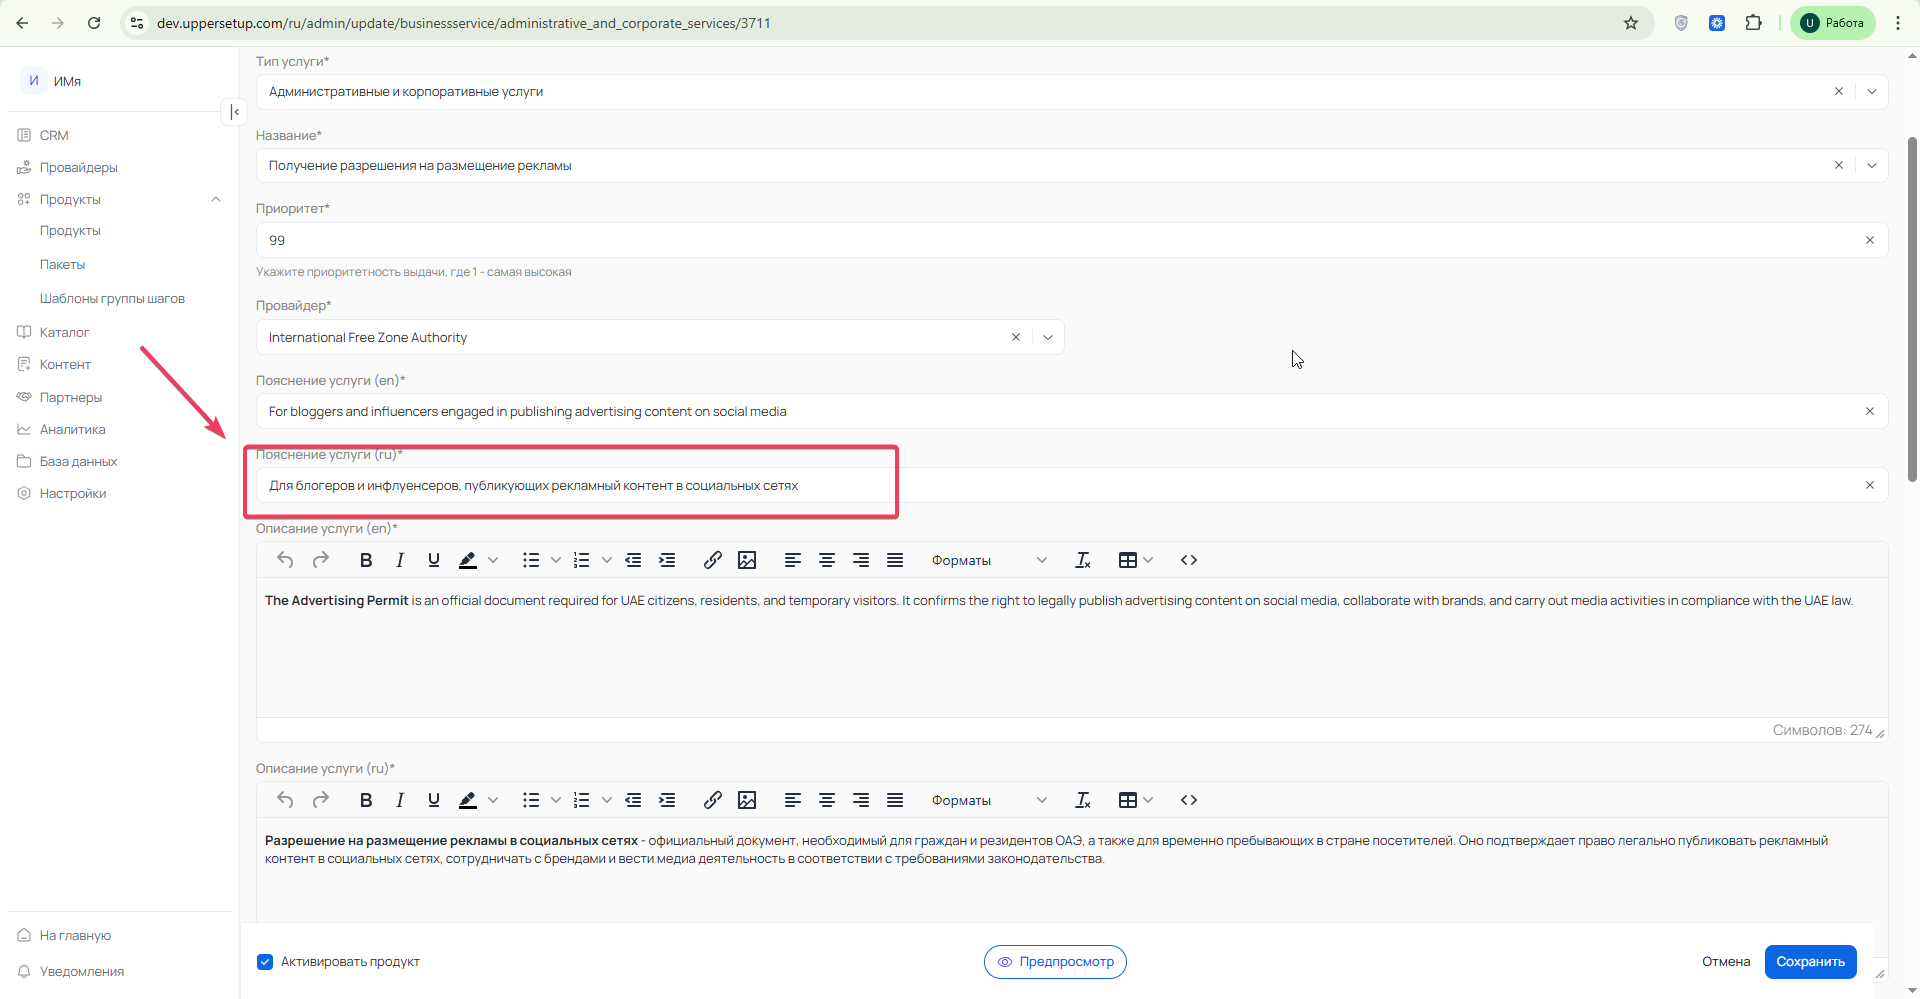Open the Форматы dropdown in the English editor

(x=989, y=560)
